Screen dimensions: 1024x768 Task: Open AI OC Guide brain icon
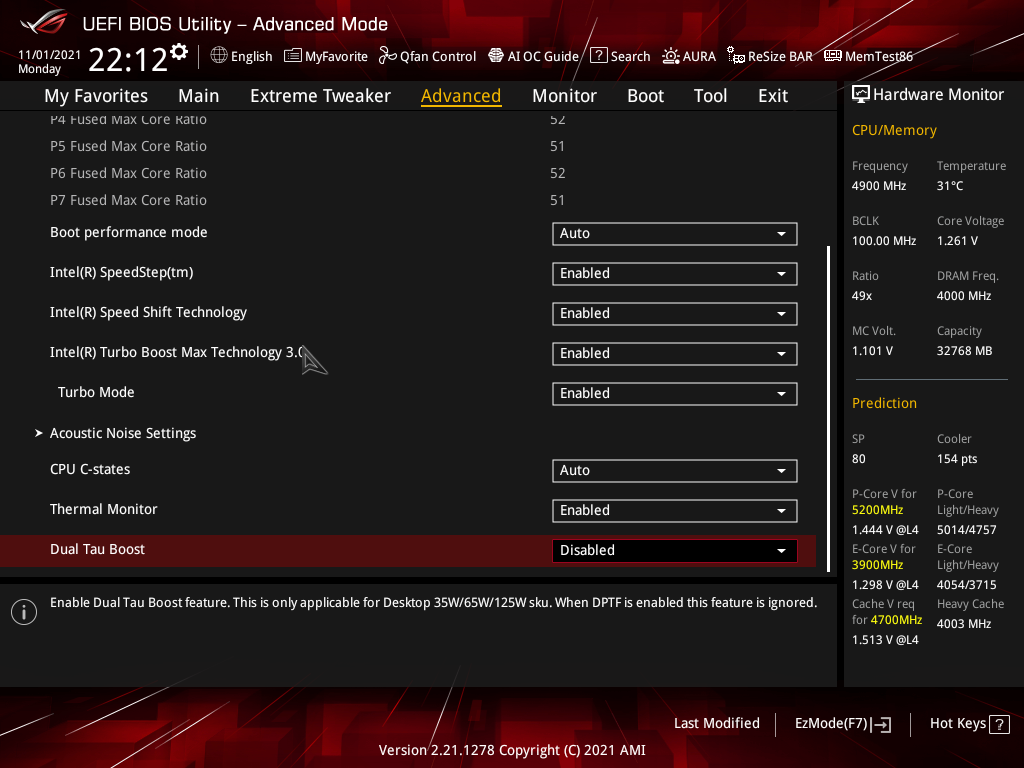(x=496, y=56)
